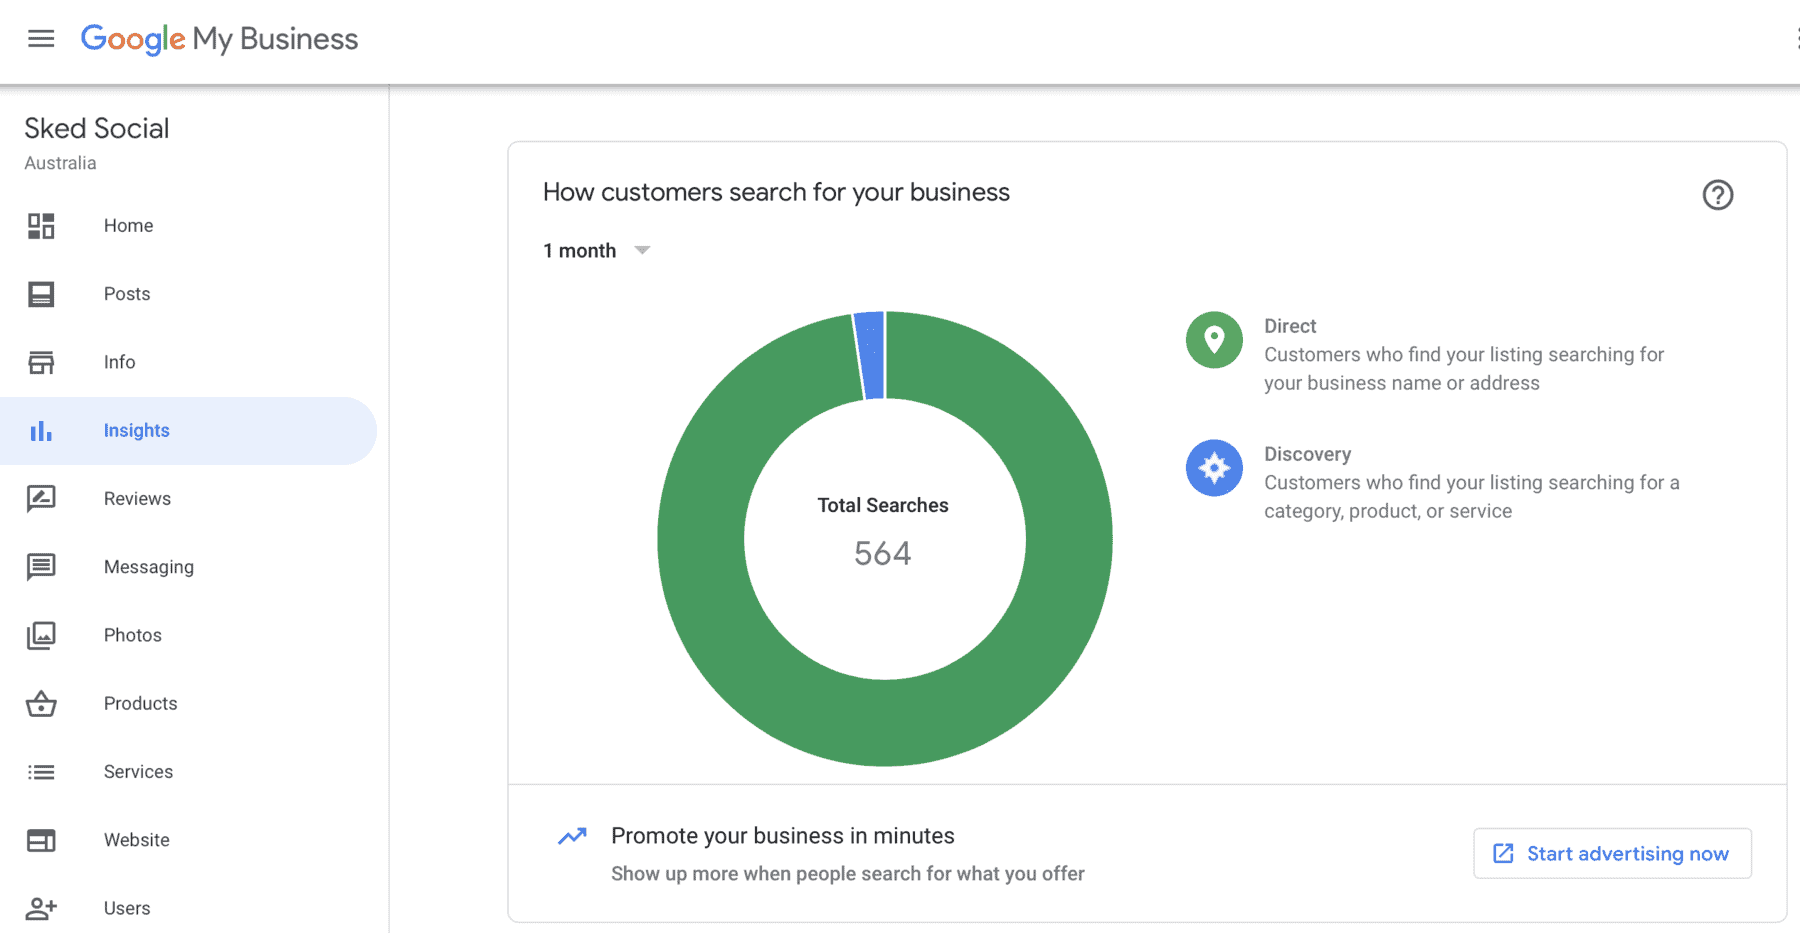
Task: Expand the 1 month period dropdown
Action: [597, 251]
